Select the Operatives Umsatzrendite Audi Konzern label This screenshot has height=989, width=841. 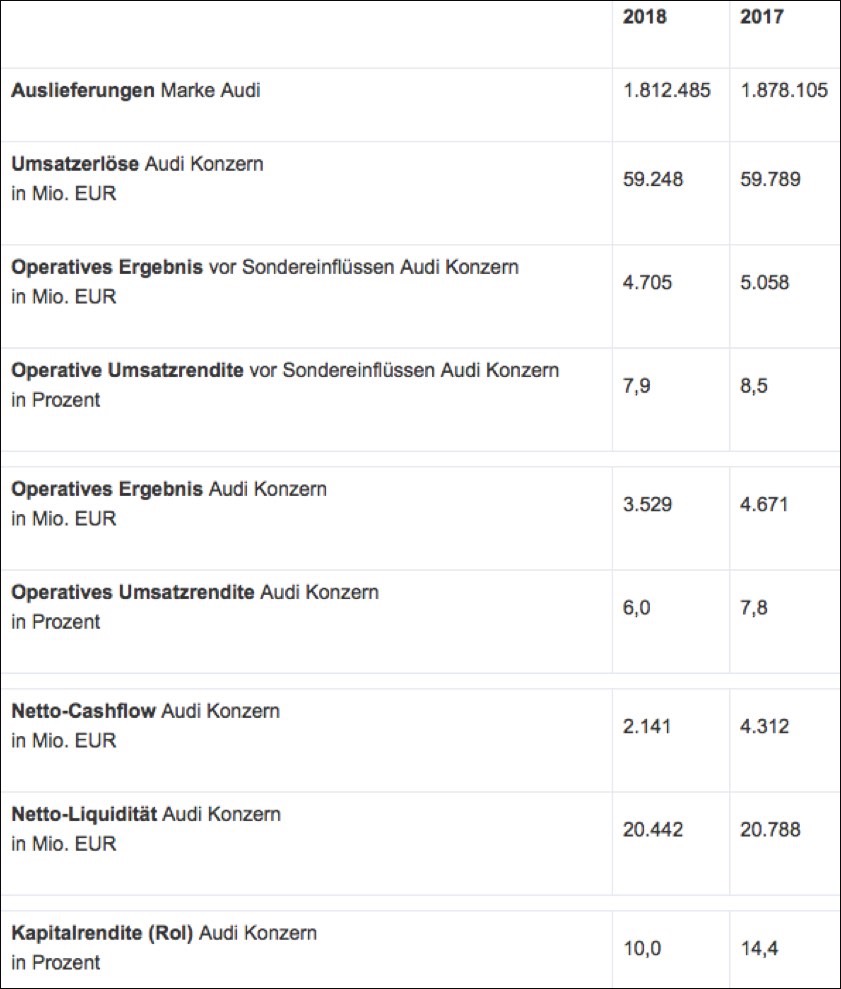click(x=195, y=593)
